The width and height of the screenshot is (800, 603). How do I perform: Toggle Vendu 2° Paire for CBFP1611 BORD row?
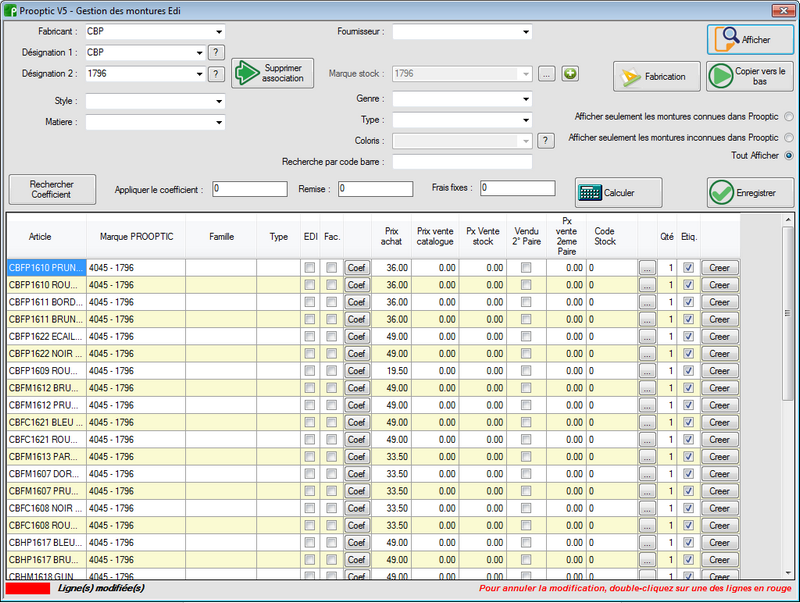[x=526, y=302]
